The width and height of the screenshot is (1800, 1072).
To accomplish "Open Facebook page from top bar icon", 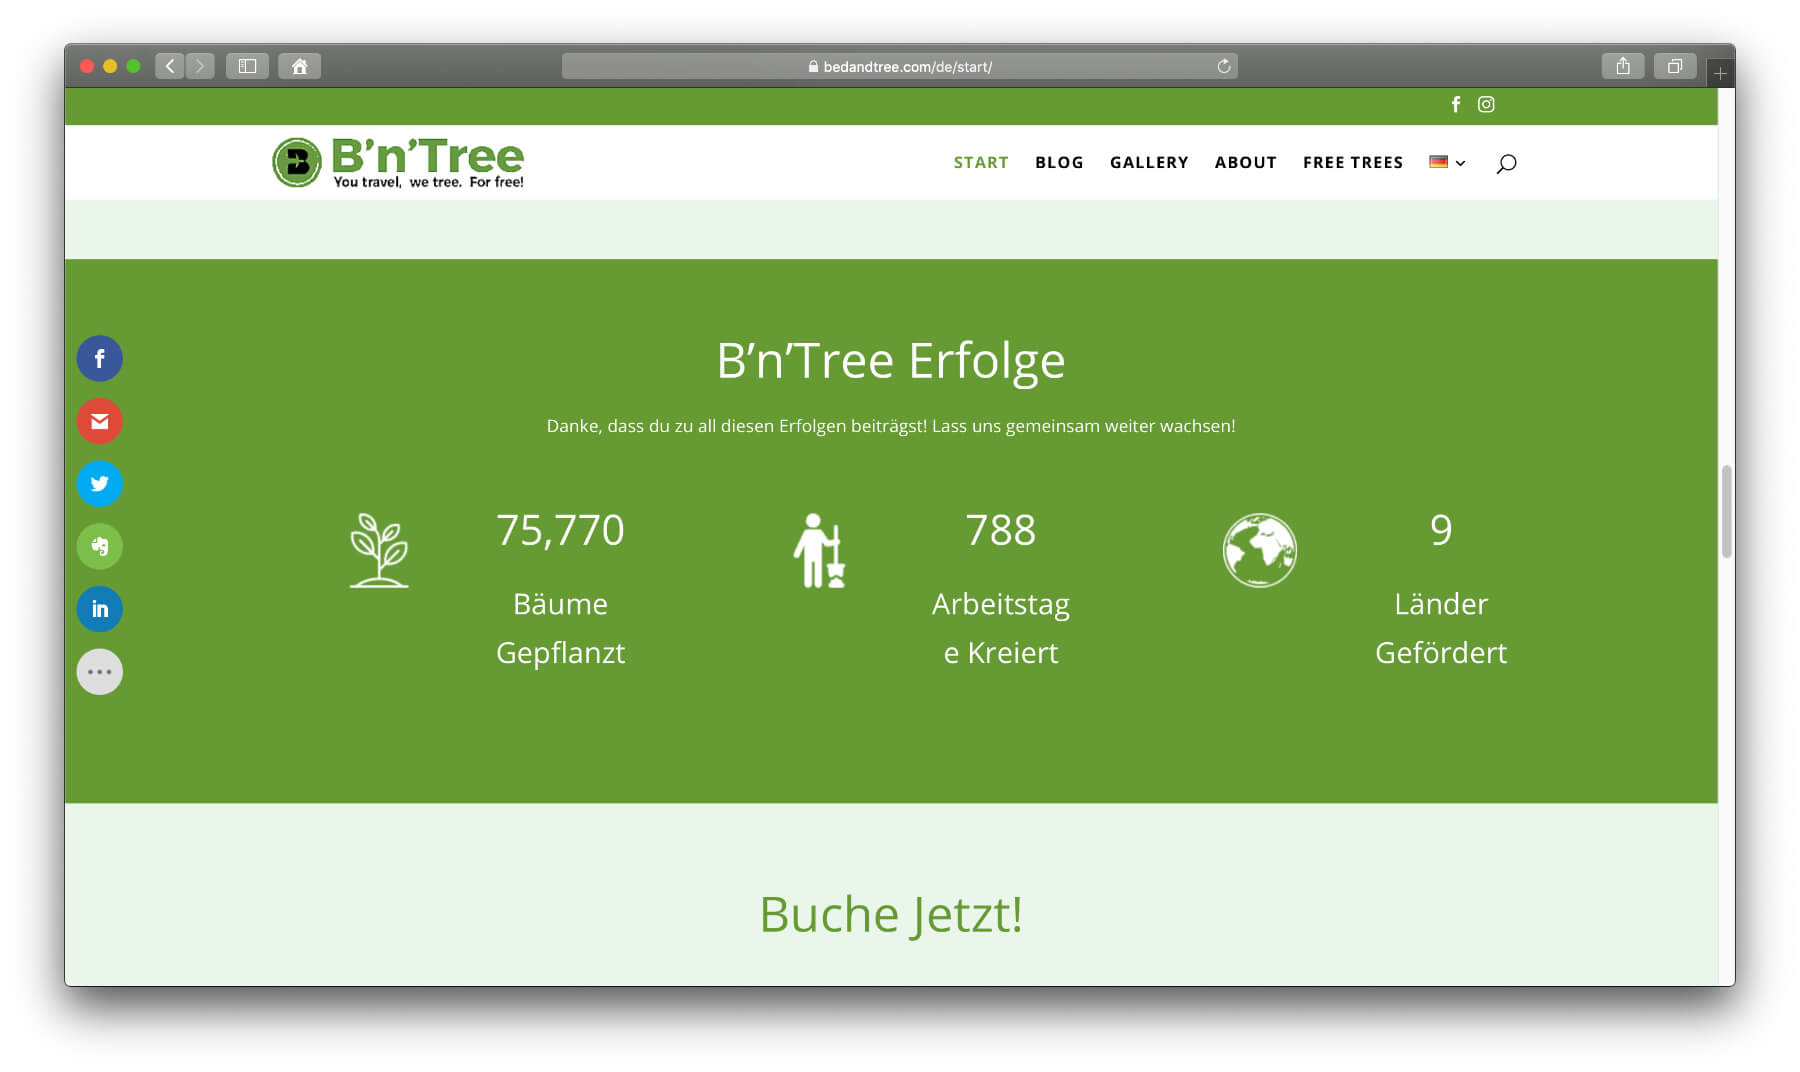I will point(1456,105).
